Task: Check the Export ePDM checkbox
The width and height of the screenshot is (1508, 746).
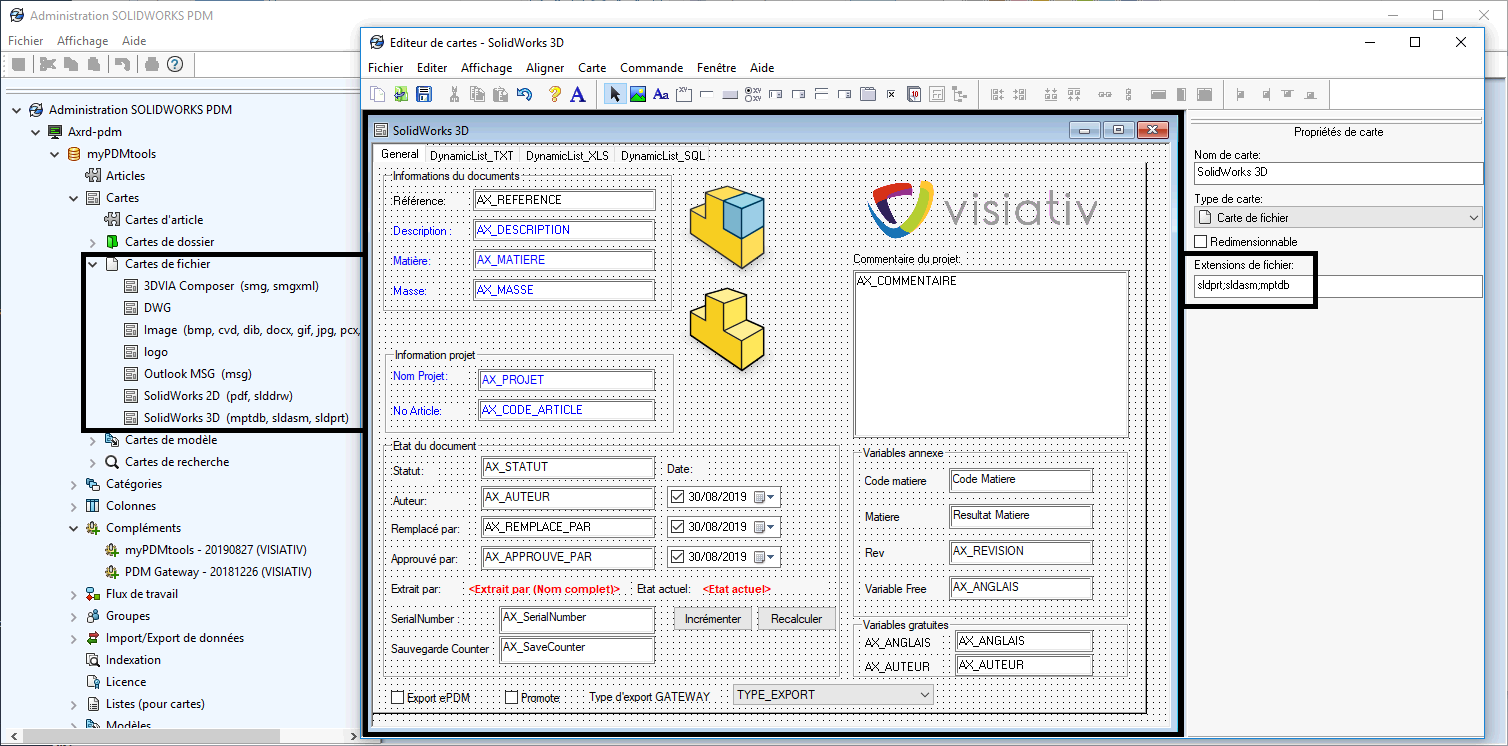Action: (398, 697)
